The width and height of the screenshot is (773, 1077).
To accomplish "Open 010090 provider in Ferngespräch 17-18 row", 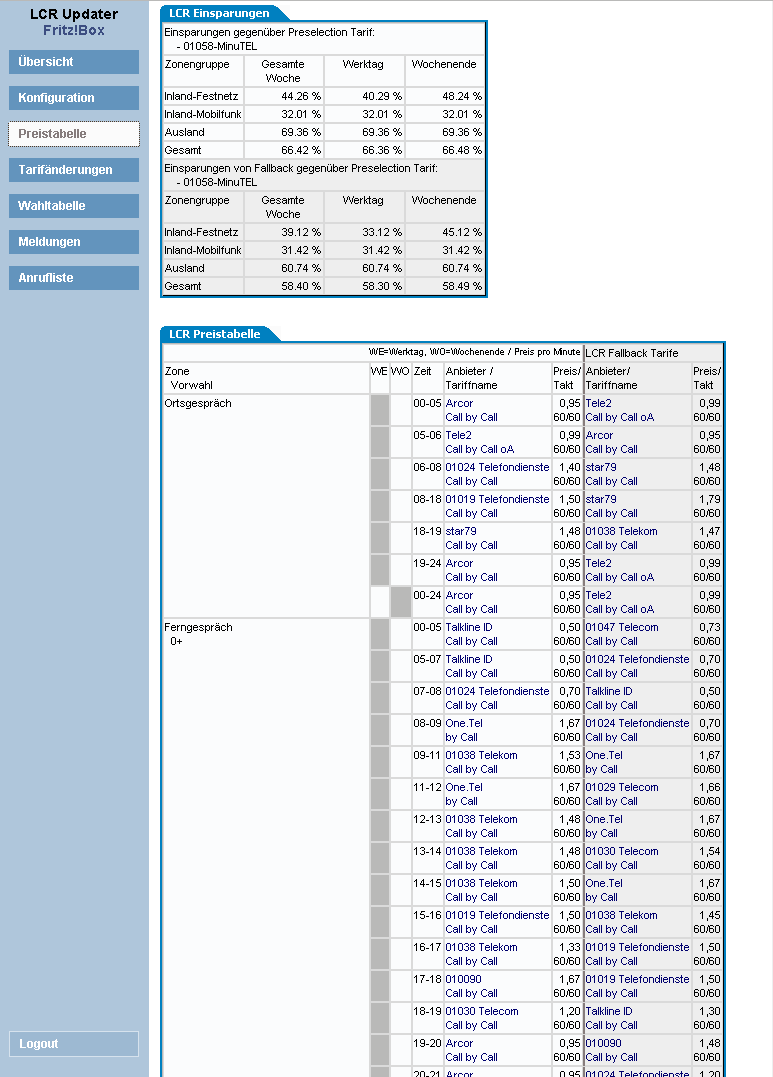I will (x=463, y=980).
